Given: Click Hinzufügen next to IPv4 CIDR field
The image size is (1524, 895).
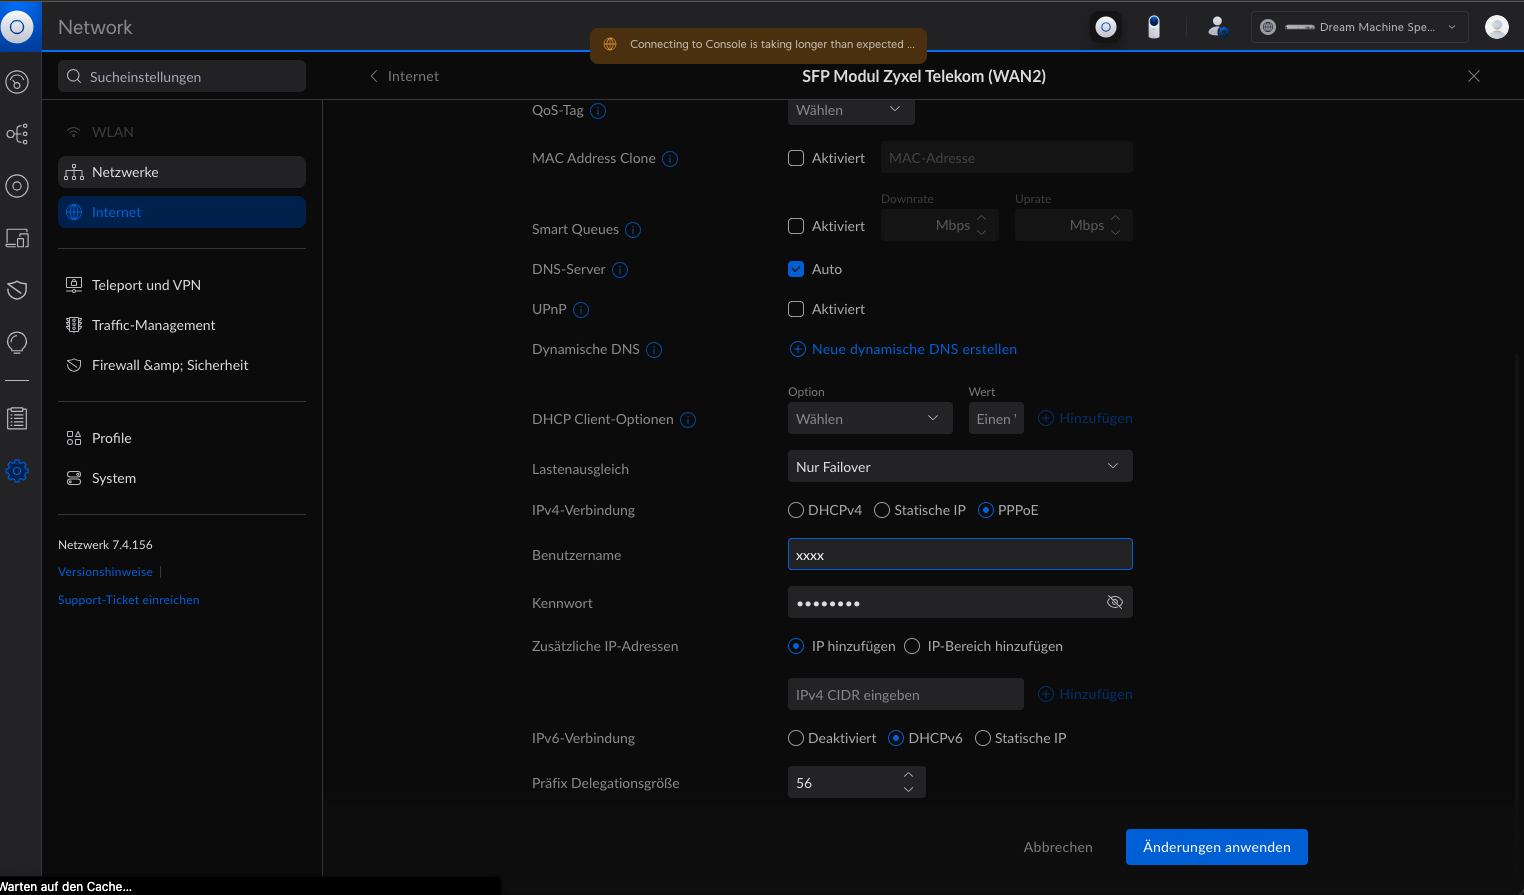Looking at the screenshot, I should (x=1085, y=694).
